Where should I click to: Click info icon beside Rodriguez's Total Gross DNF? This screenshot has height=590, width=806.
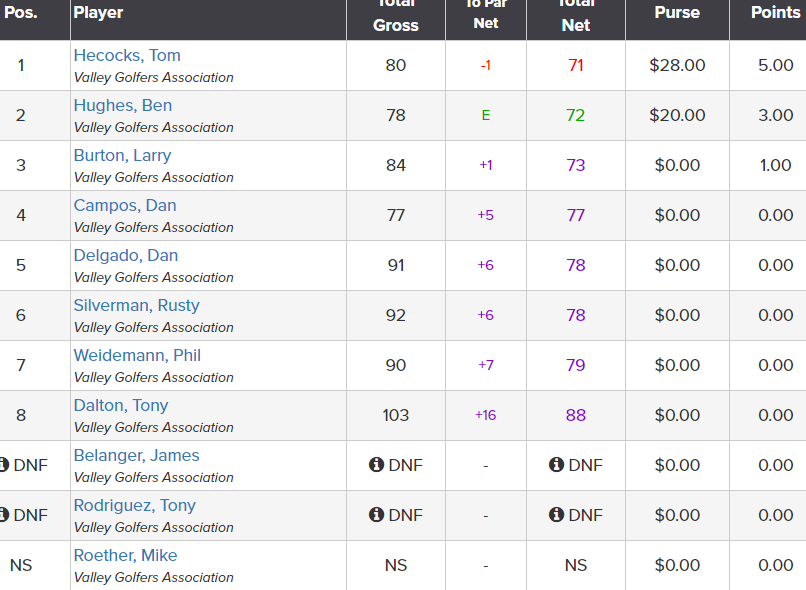point(376,514)
